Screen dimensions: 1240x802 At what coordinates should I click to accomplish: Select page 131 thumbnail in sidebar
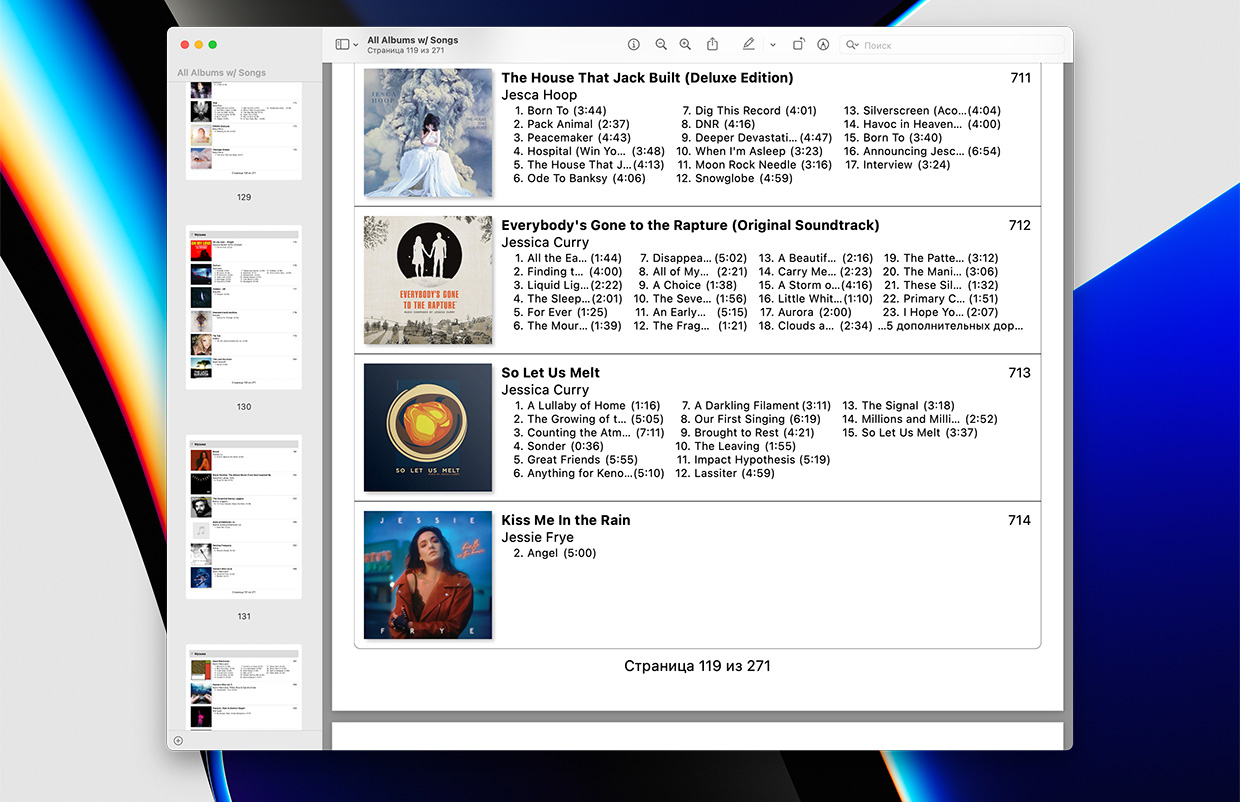(244, 517)
